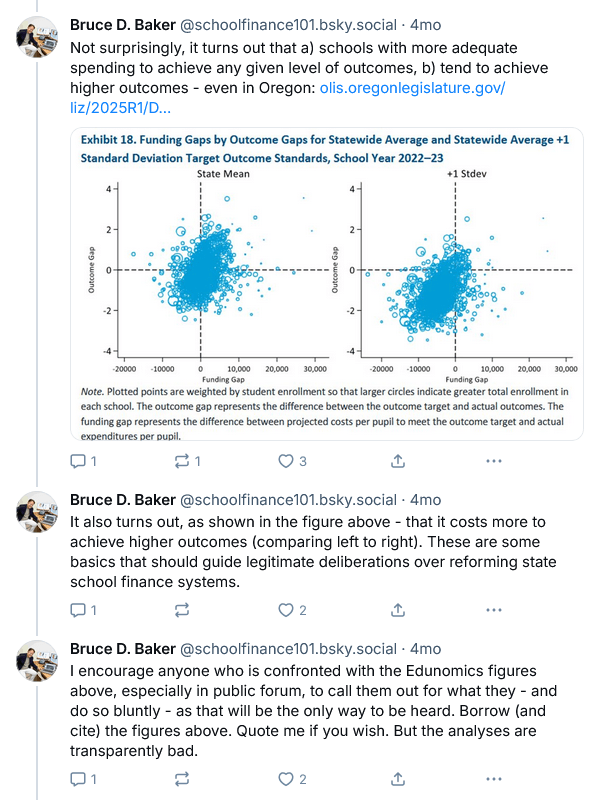The height and width of the screenshot is (800, 600).
Task: Open more options on the second post
Action: [x=493, y=609]
